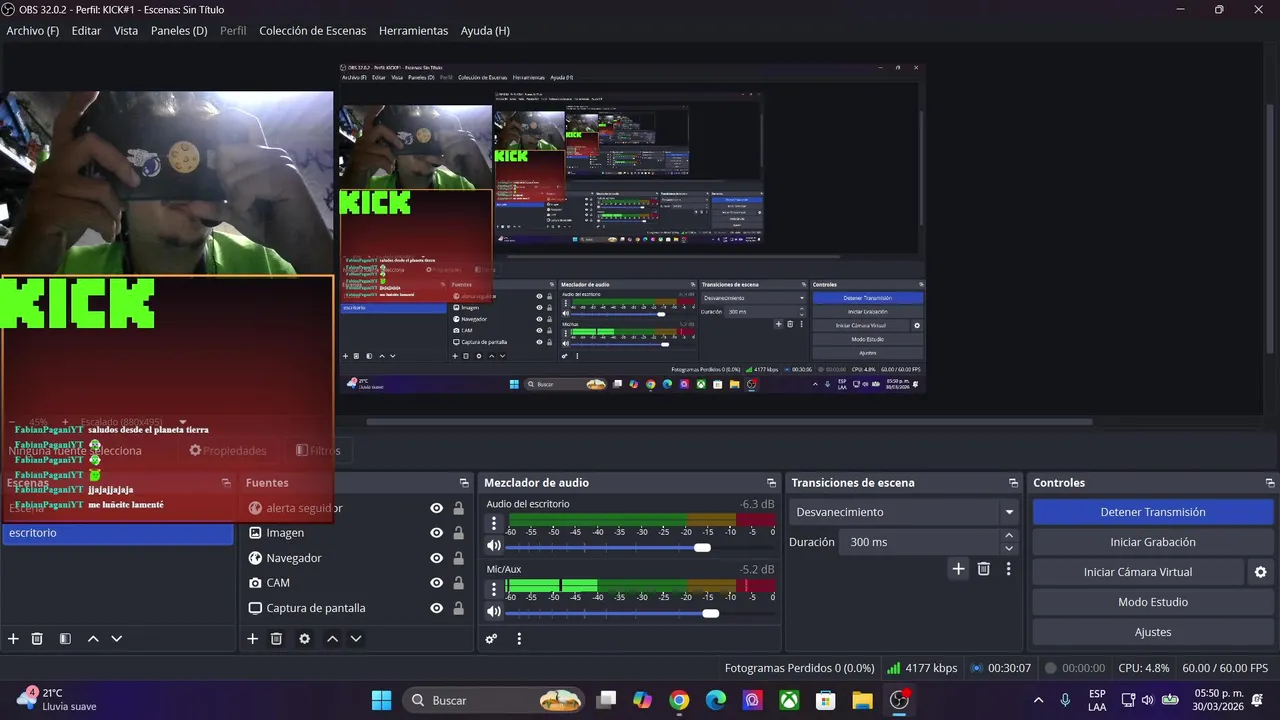1280x720 pixels.
Task: Hide the Captura de pantalla source
Action: coord(436,608)
